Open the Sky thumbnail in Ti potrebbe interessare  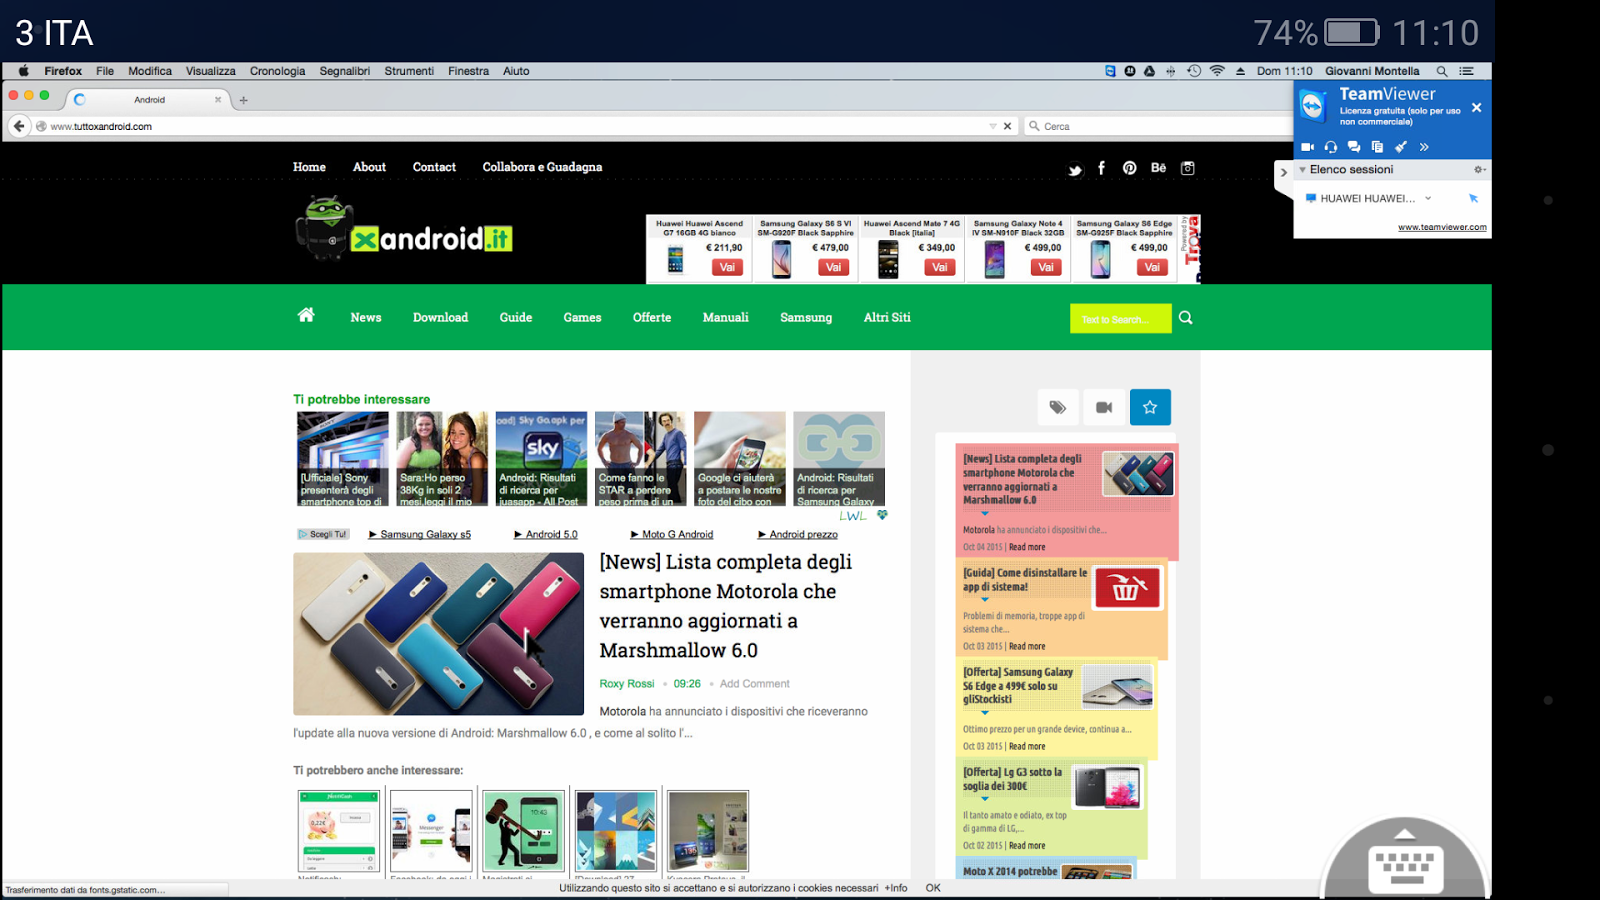point(541,459)
